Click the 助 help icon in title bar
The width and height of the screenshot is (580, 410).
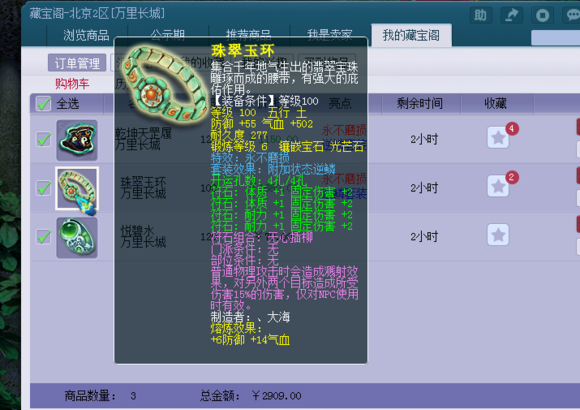(x=480, y=16)
